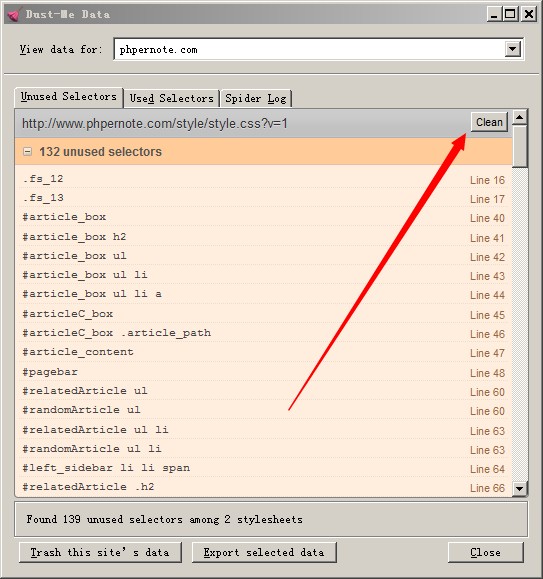Click the Line 40 label

click(487, 218)
